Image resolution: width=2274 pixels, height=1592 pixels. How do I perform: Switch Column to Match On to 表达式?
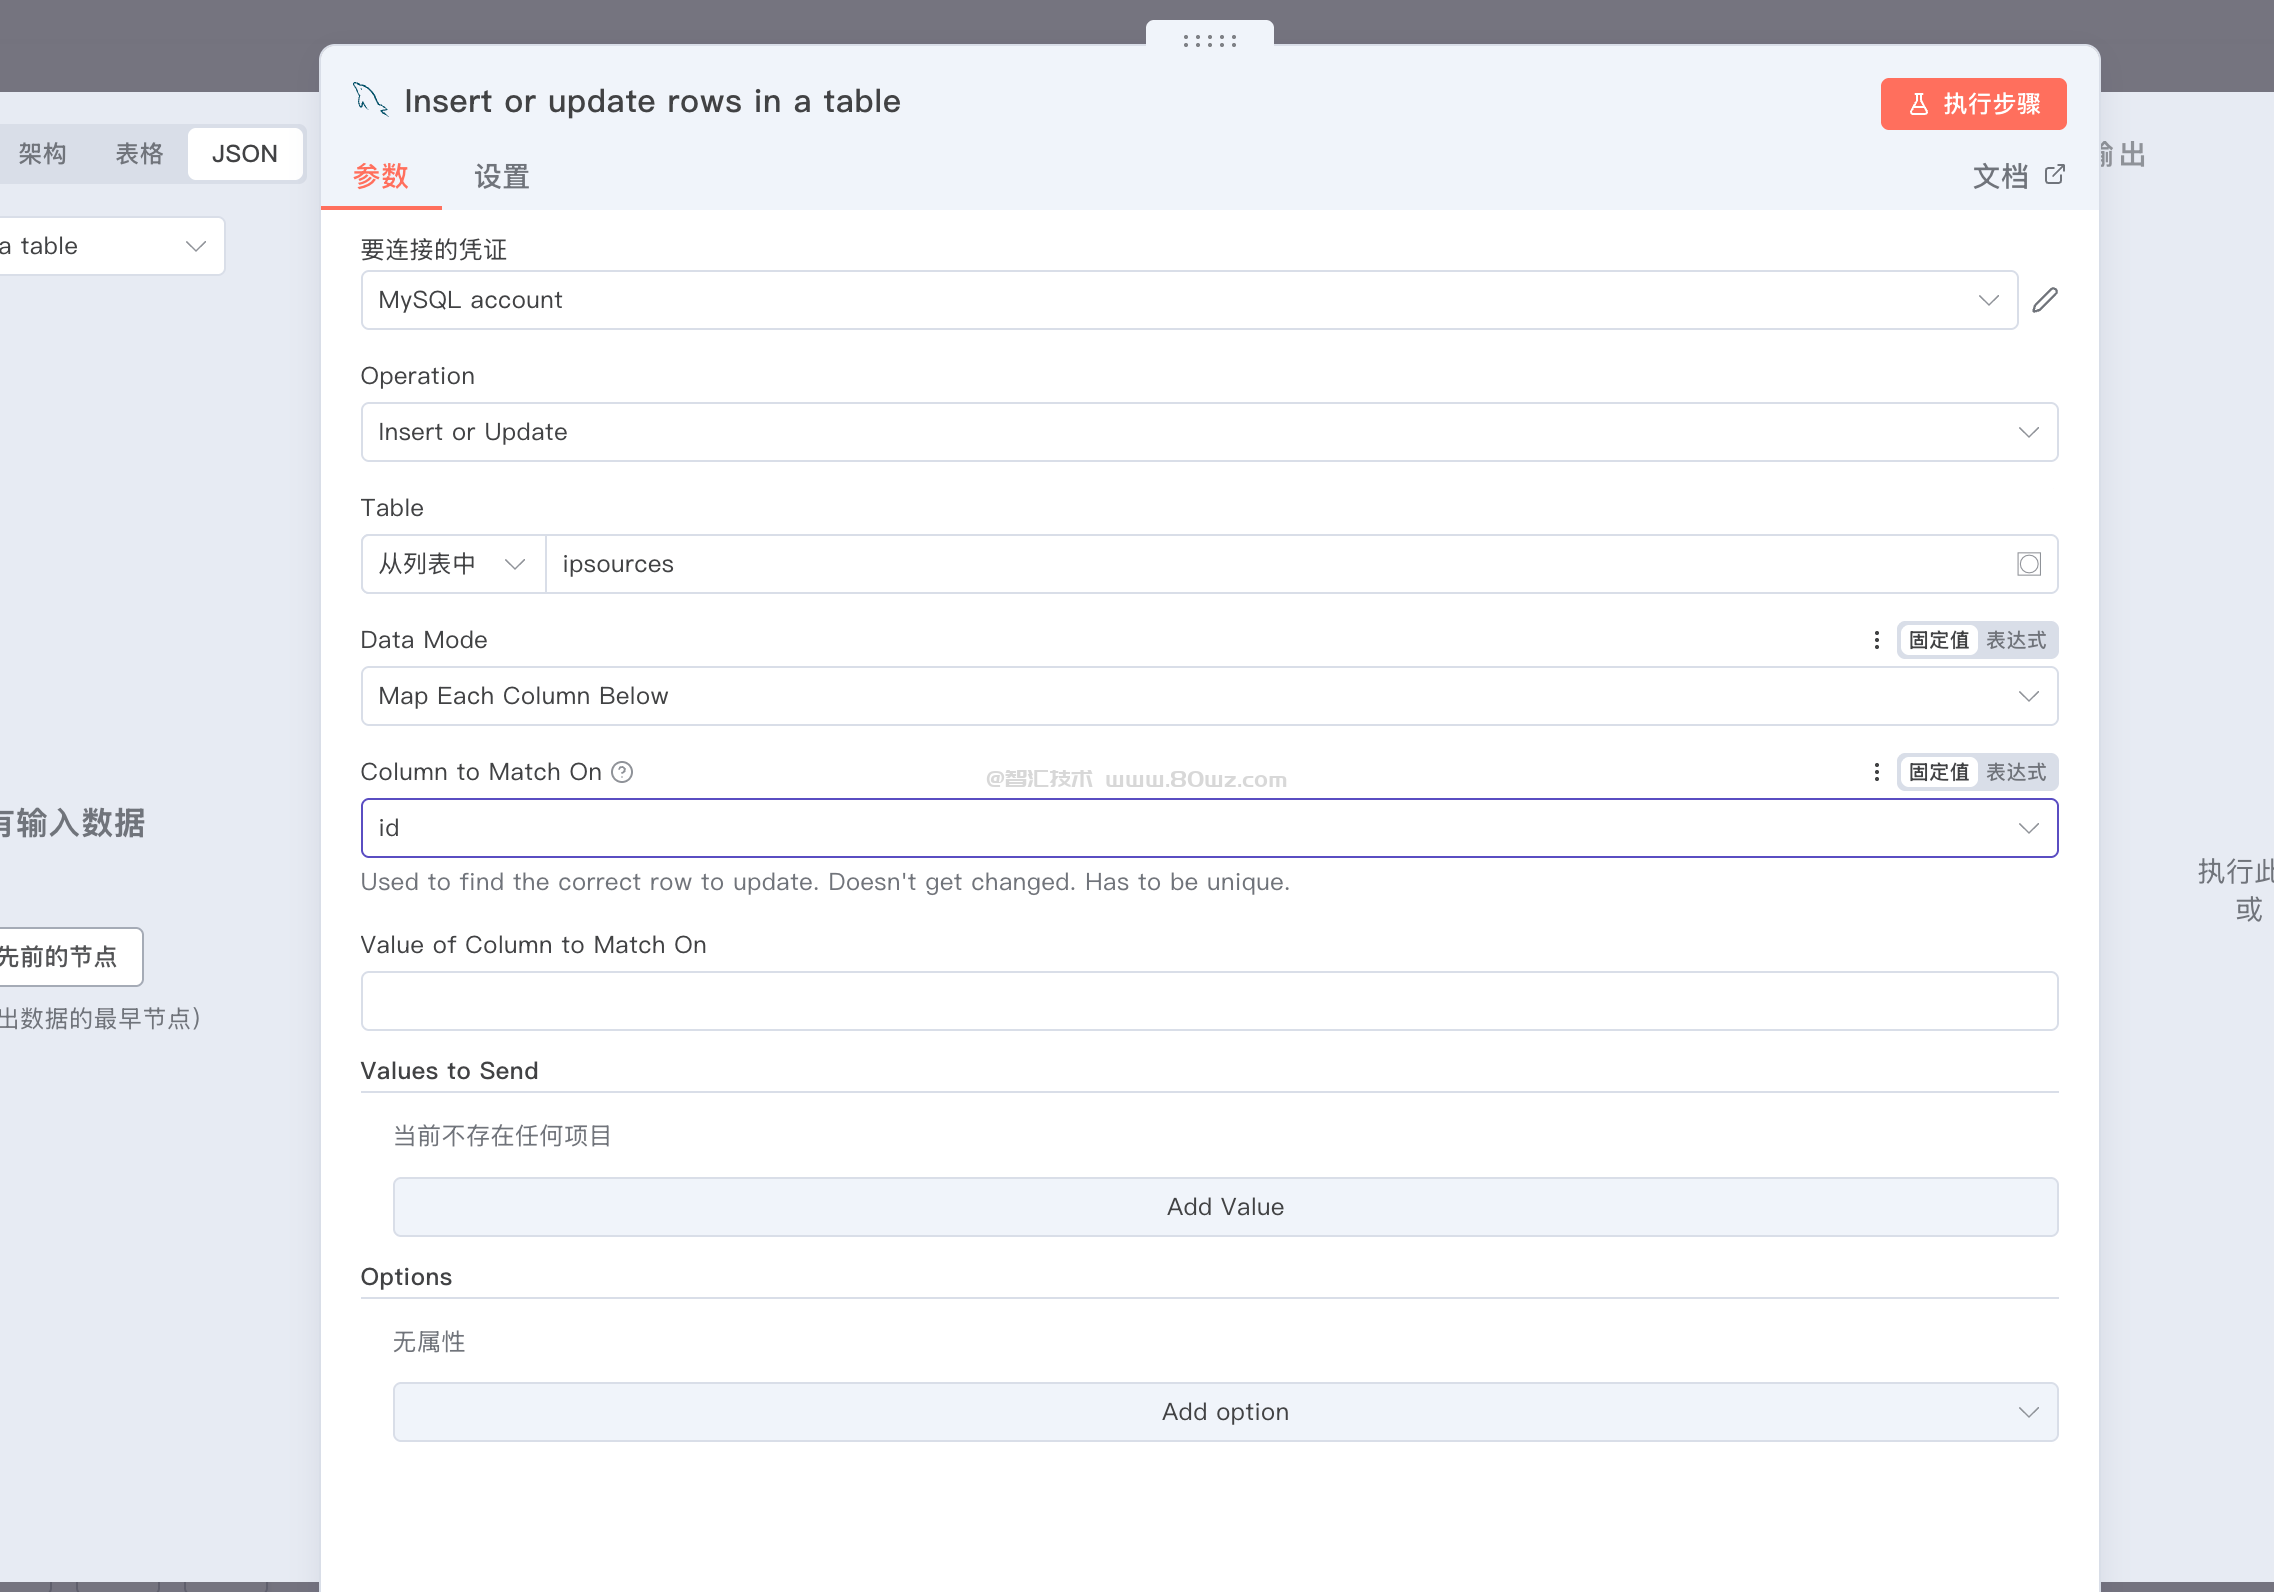[2015, 772]
